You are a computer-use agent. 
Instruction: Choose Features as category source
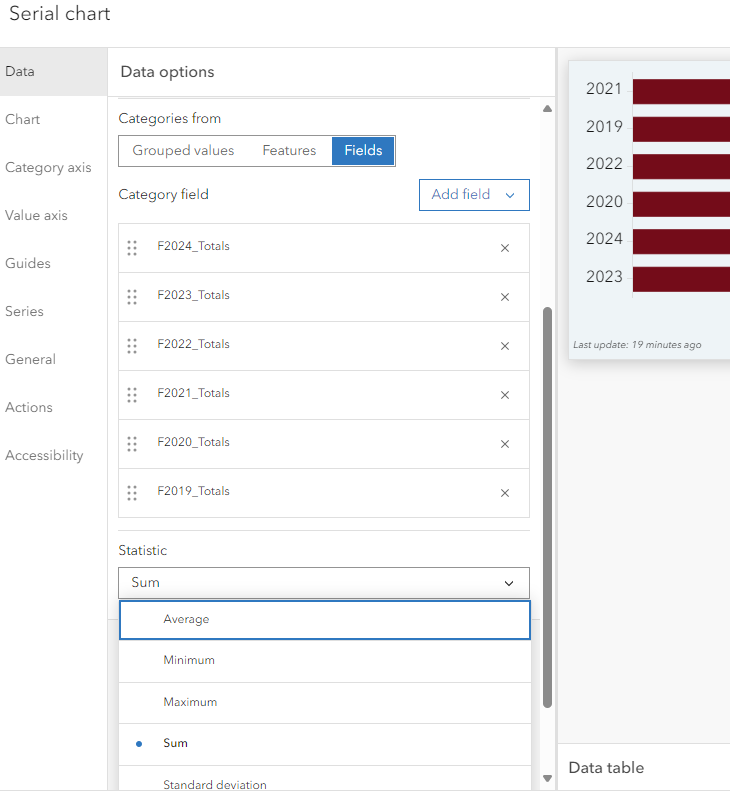click(289, 151)
